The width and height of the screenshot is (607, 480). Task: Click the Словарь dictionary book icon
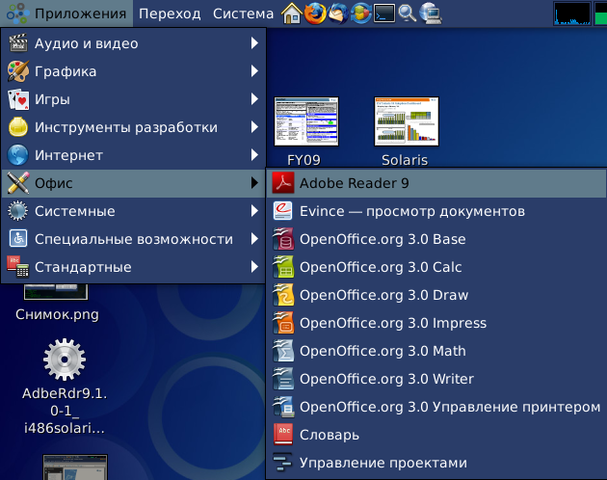(283, 435)
